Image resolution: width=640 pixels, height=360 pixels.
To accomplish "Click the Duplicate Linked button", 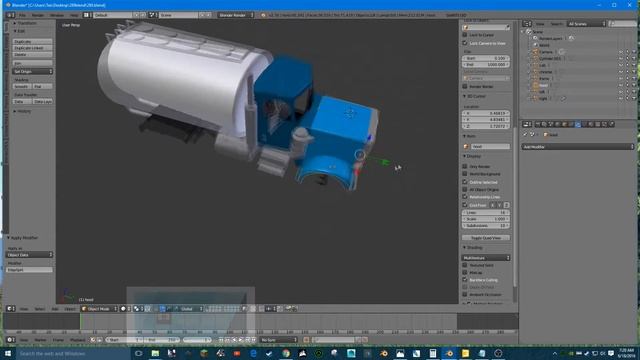I will (33, 48).
